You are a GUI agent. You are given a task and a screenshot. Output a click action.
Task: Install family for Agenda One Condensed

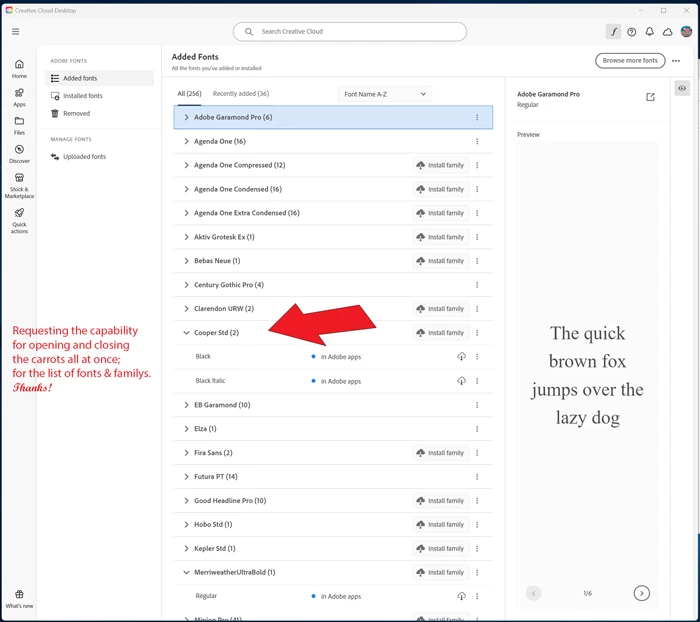[441, 189]
